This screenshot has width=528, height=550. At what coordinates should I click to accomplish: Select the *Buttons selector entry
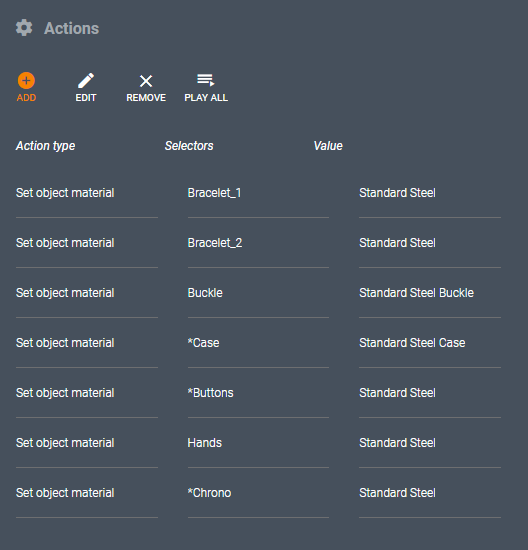point(210,393)
